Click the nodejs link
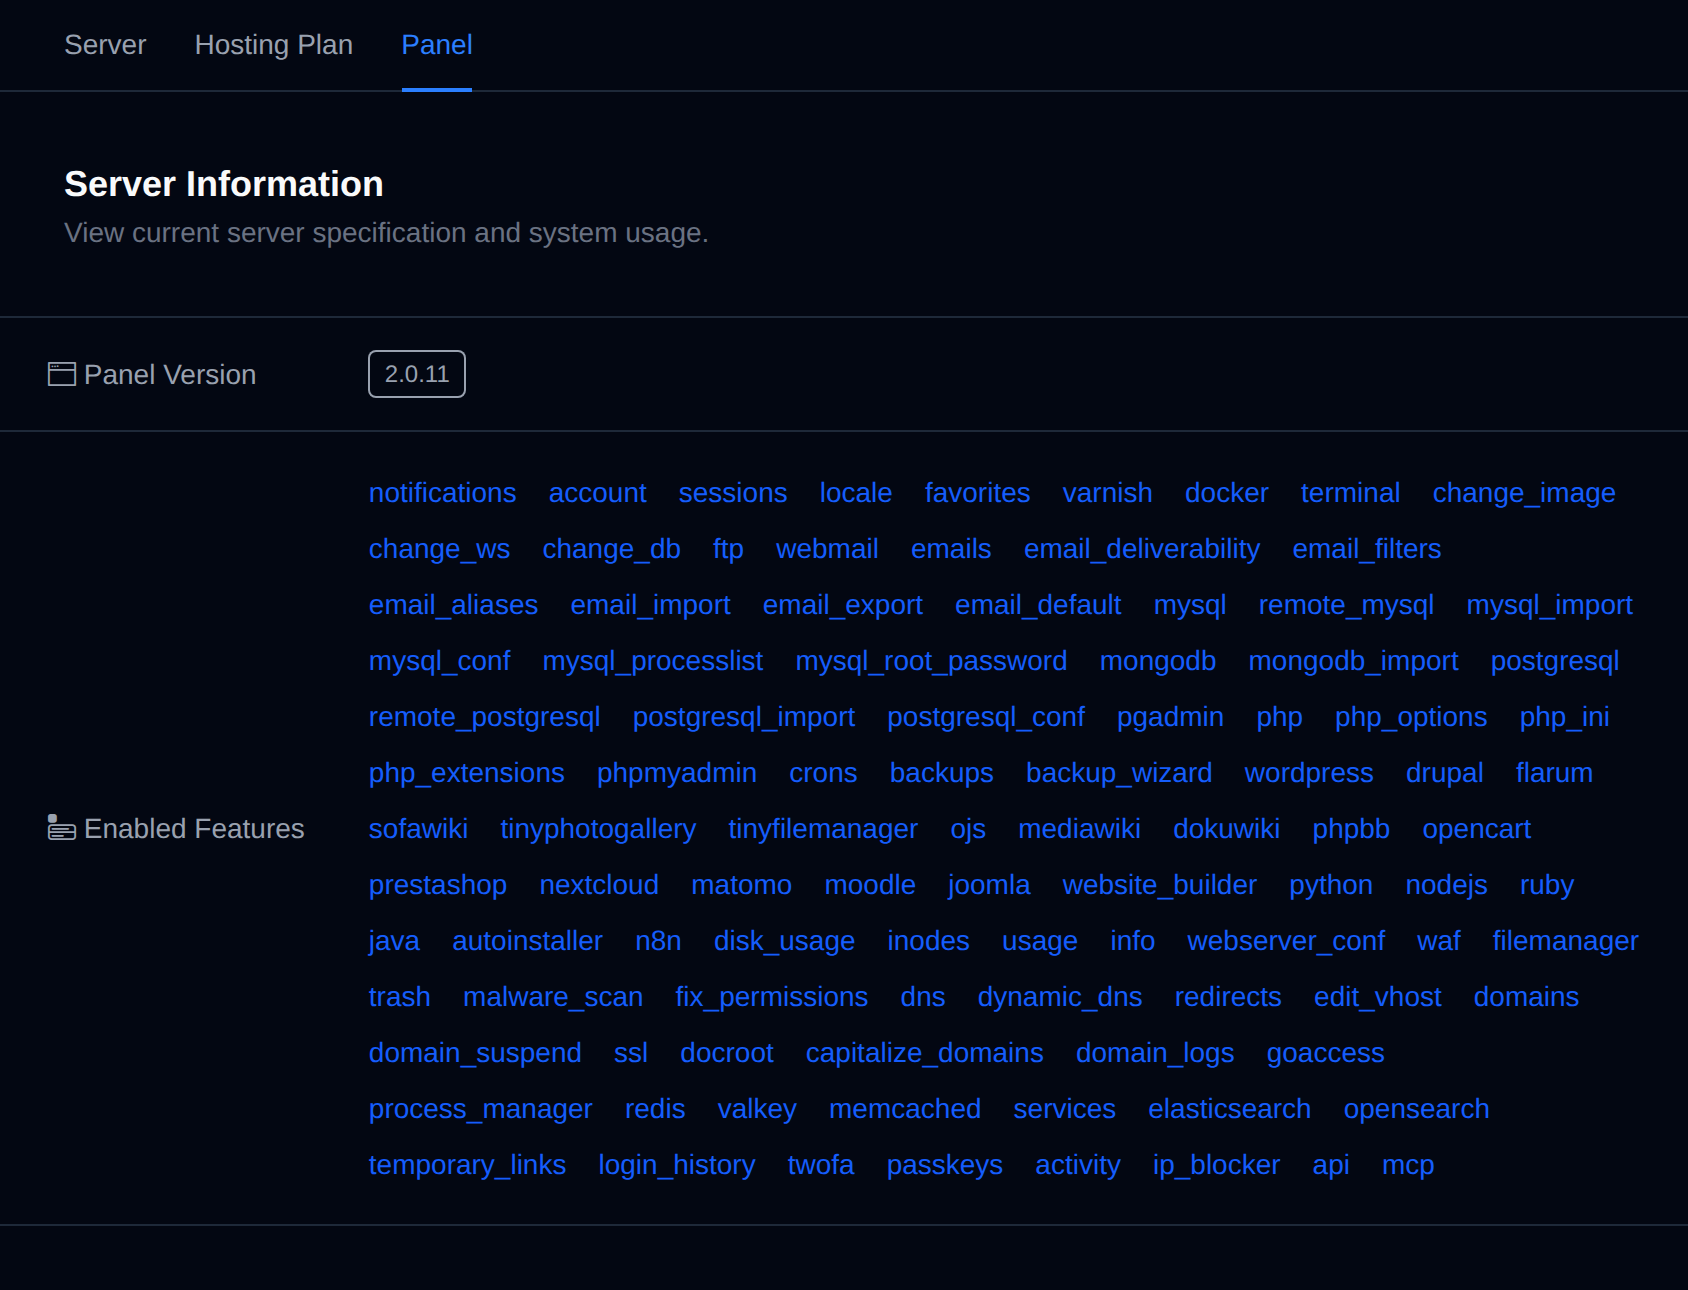 (x=1447, y=885)
